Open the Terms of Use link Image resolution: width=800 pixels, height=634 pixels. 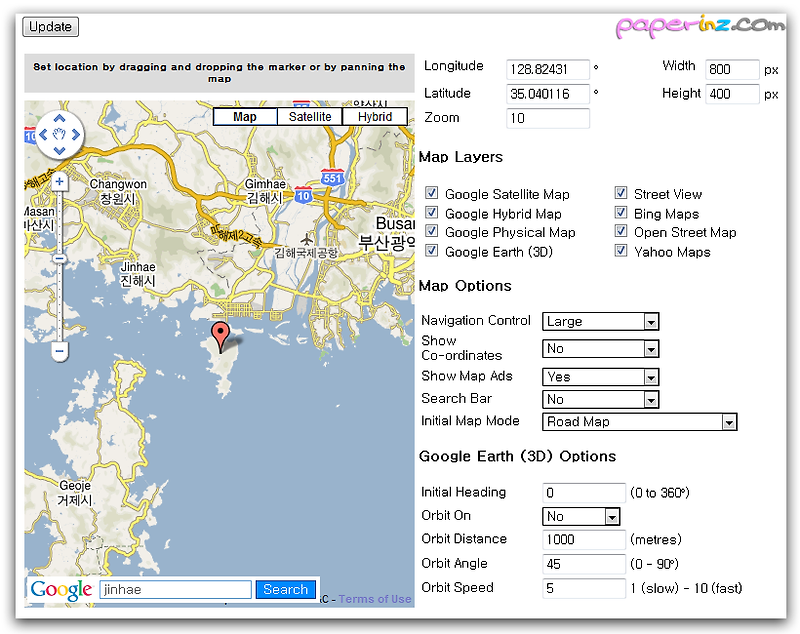(x=375, y=599)
